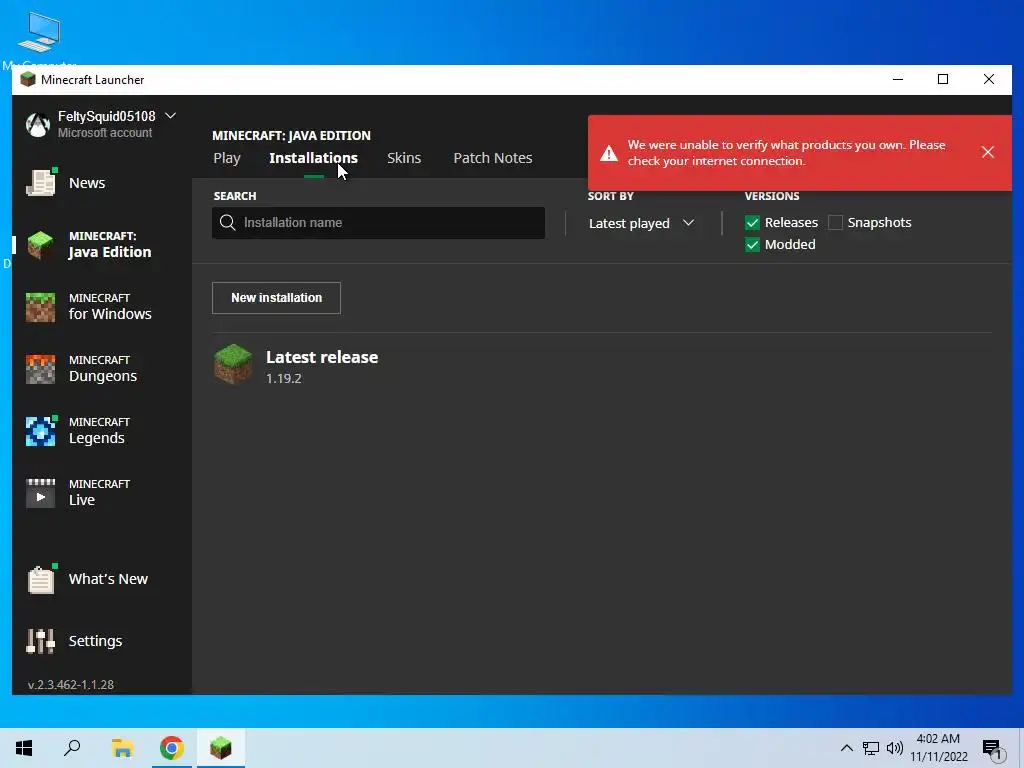The image size is (1024, 768).
Task: Select the Latest release 1.19.2 installation
Action: click(602, 364)
